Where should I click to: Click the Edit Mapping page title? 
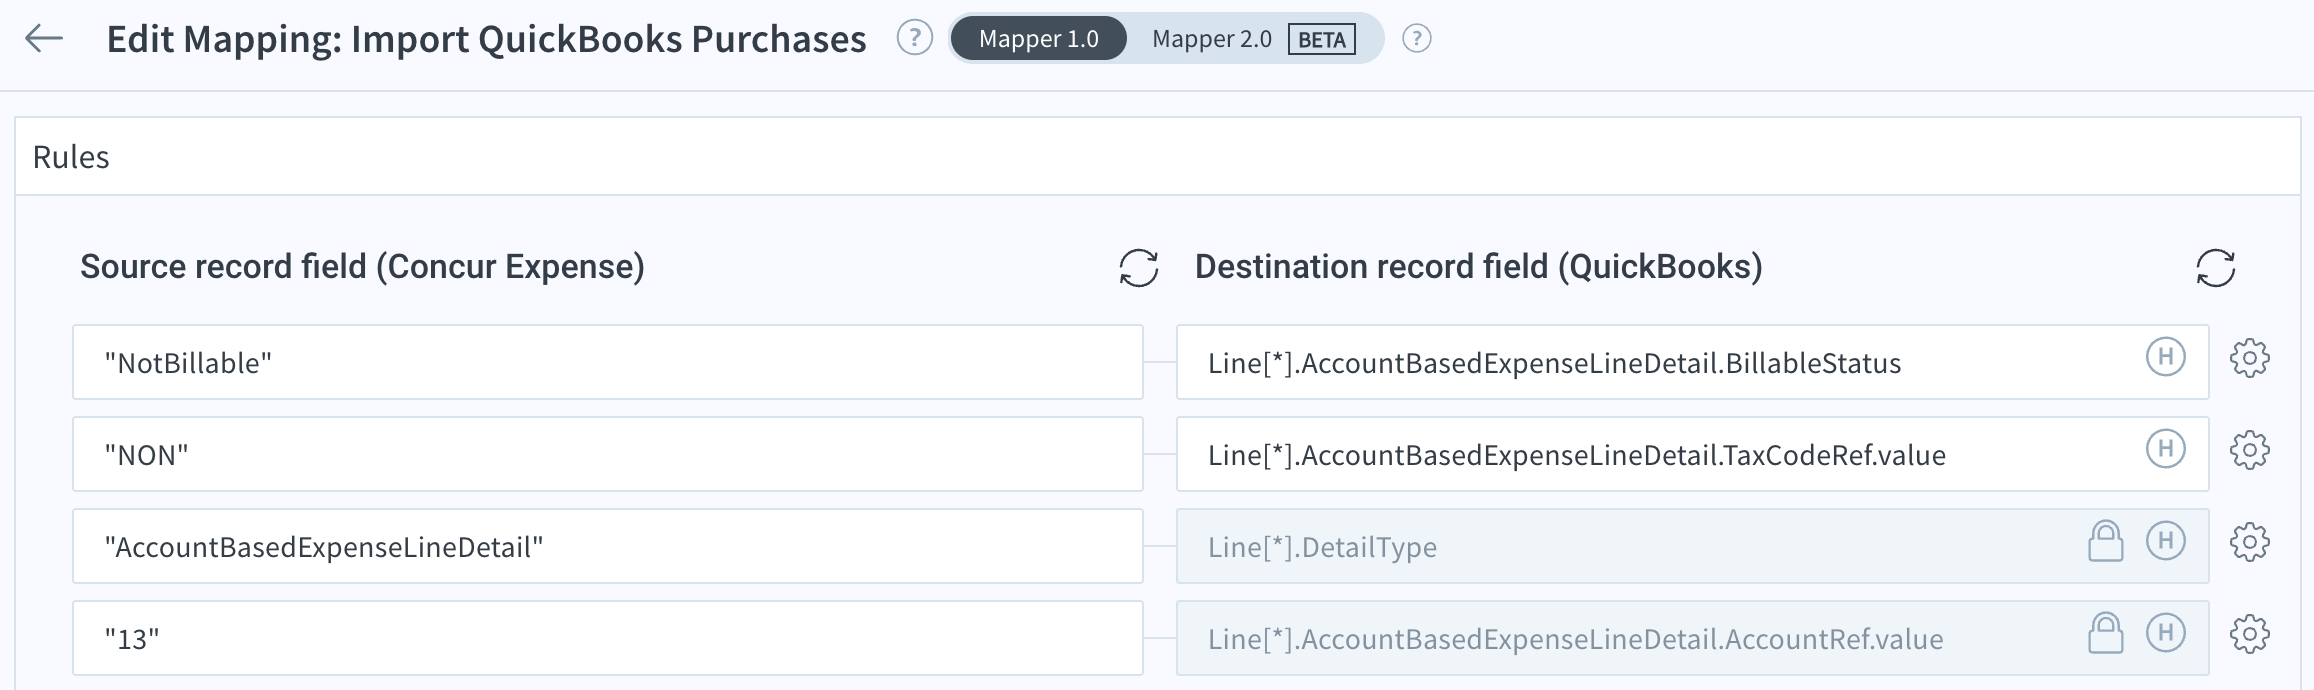[x=486, y=39]
